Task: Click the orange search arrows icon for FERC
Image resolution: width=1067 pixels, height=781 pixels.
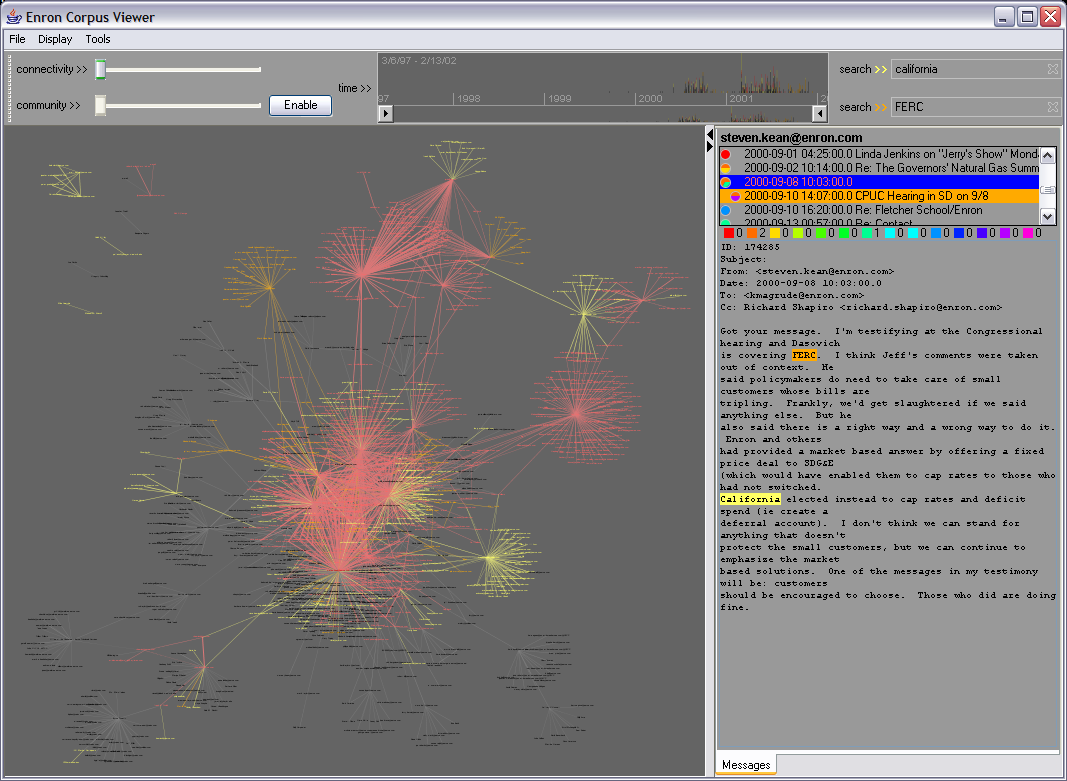Action: click(881, 107)
